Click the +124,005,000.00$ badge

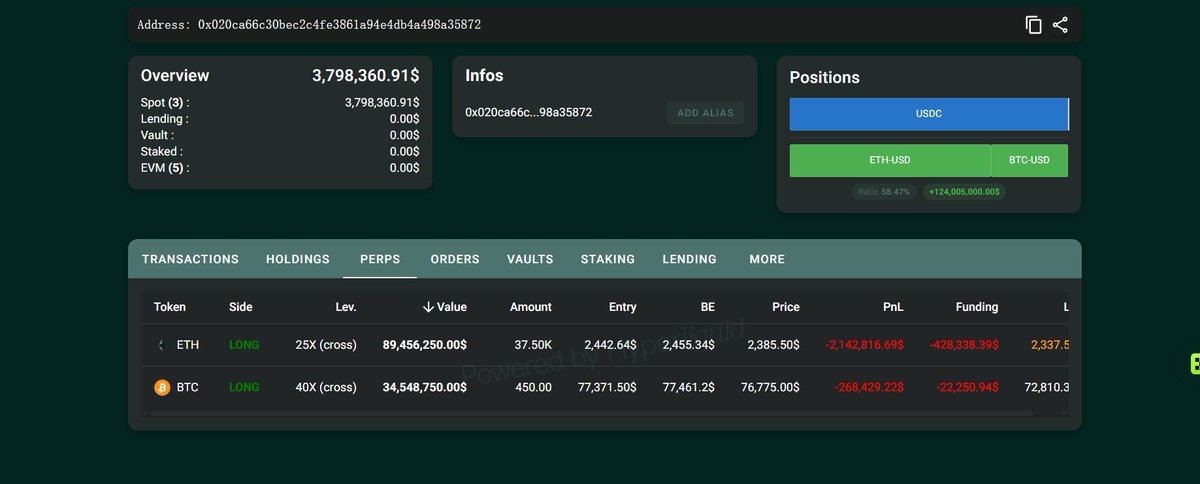click(x=964, y=191)
